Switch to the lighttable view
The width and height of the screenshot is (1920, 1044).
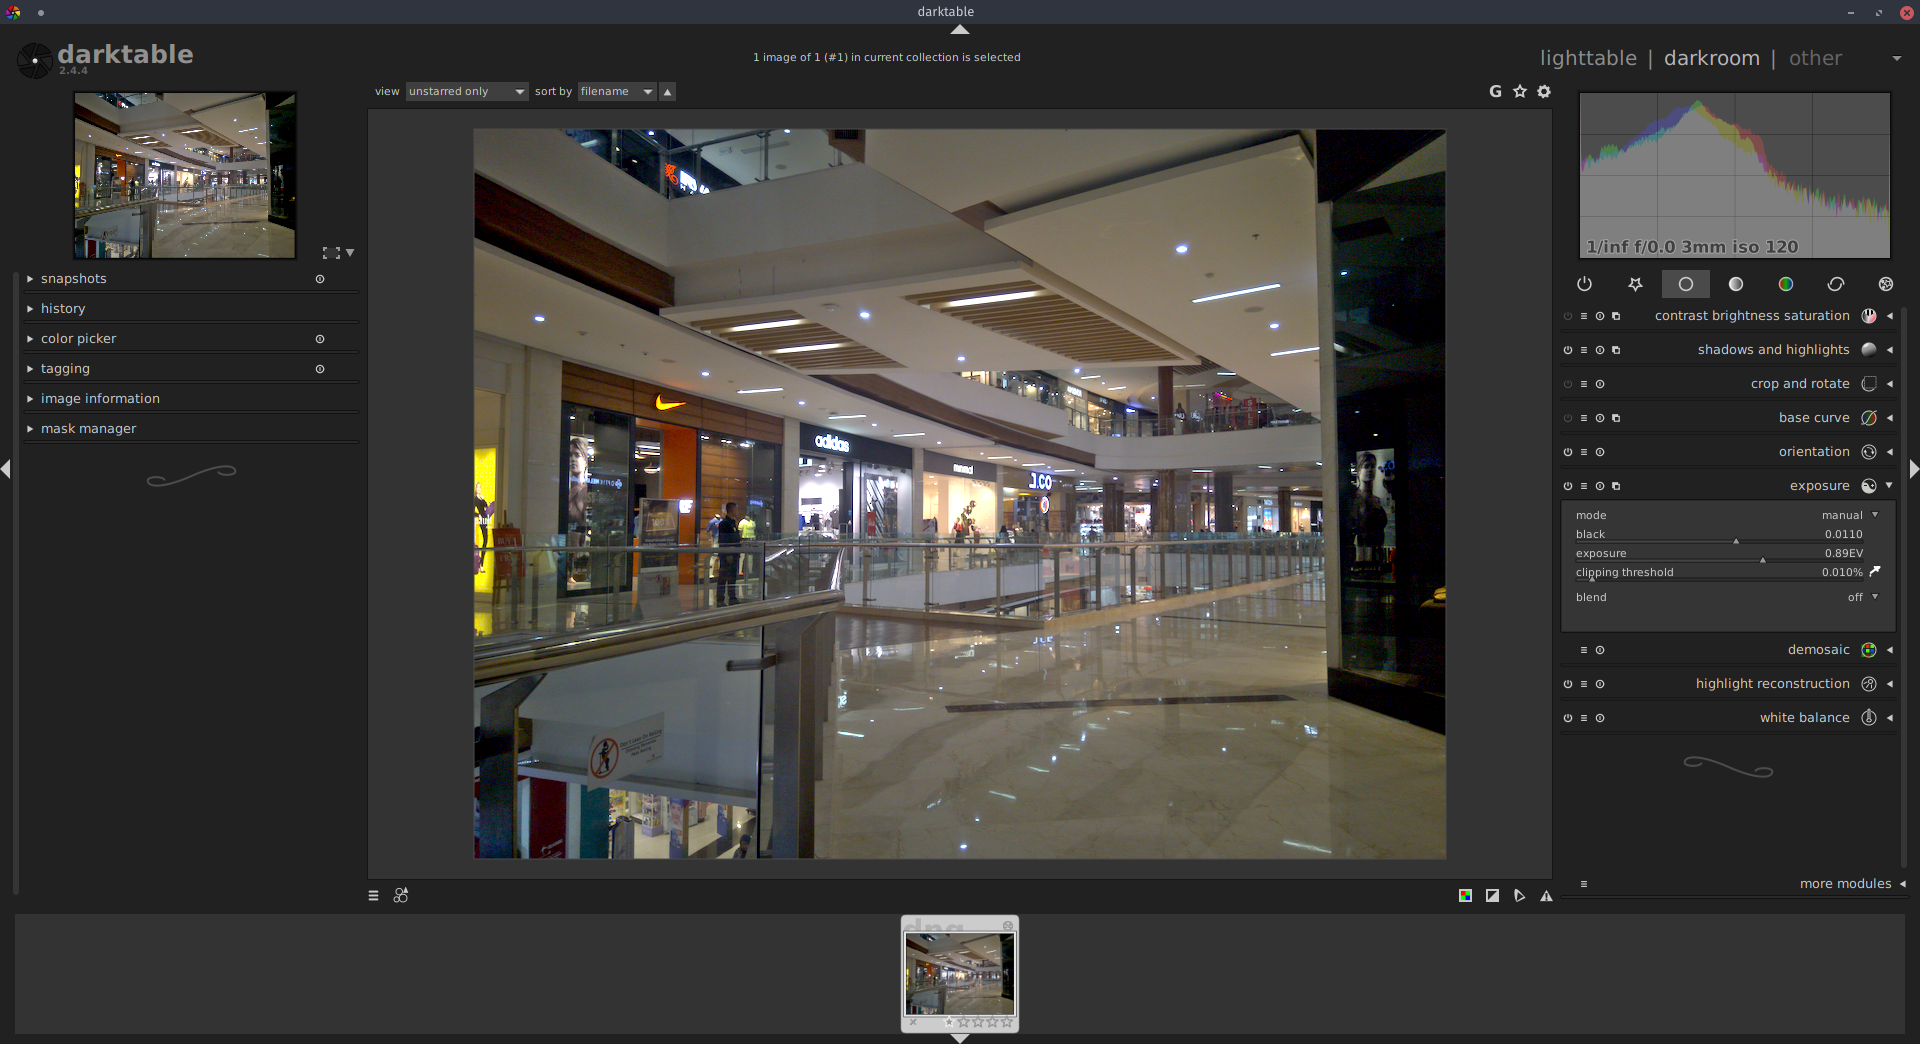1587,58
